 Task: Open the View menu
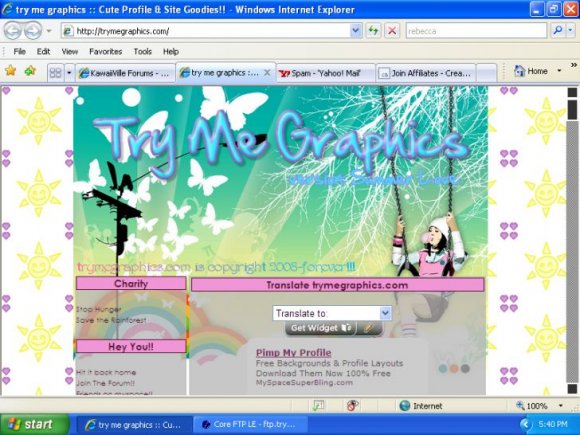(x=70, y=51)
